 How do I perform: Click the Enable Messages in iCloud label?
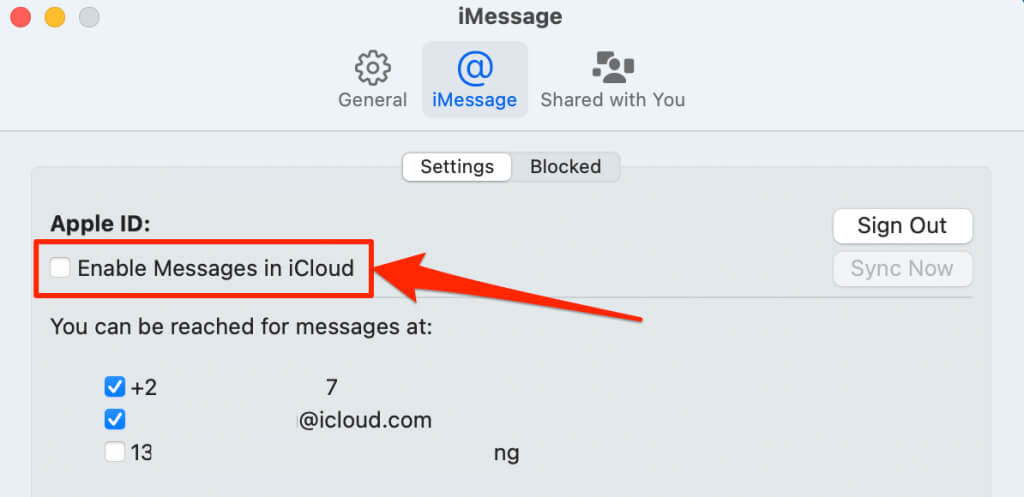pos(216,268)
